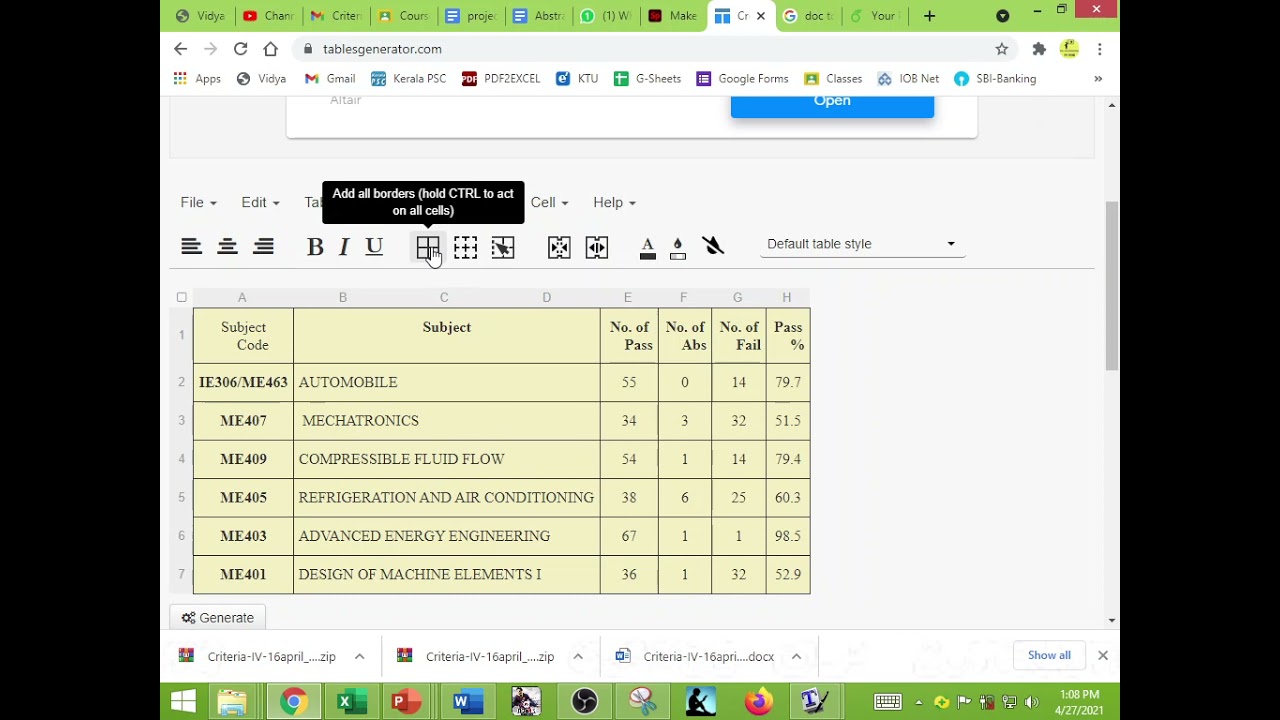Reload the page

pos(240,49)
